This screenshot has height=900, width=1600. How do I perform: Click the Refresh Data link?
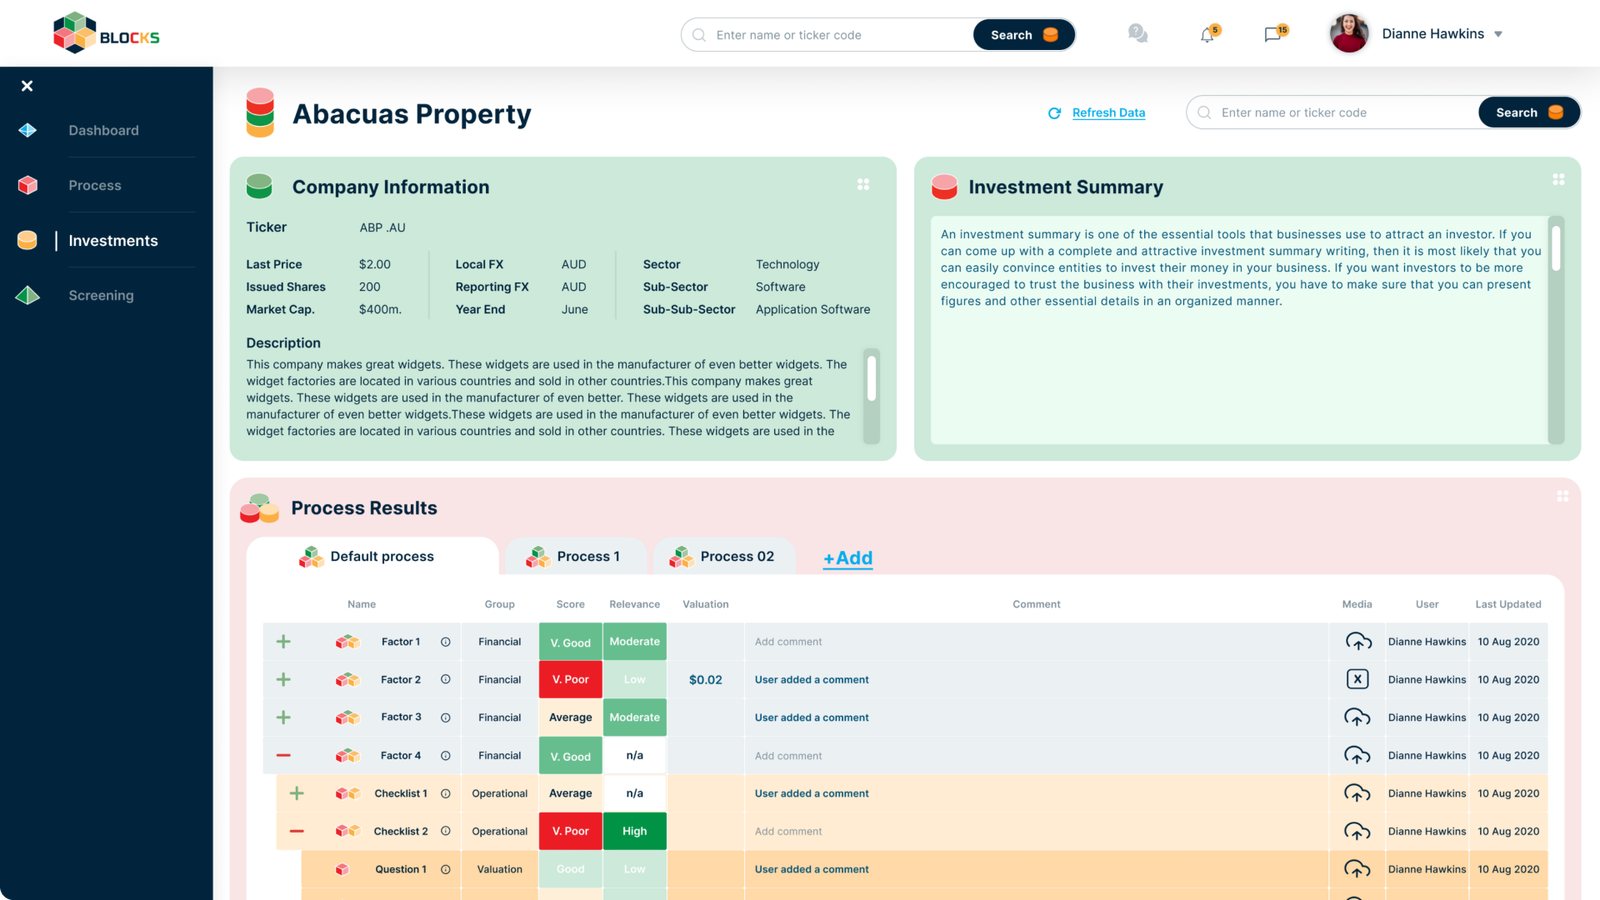1108,113
